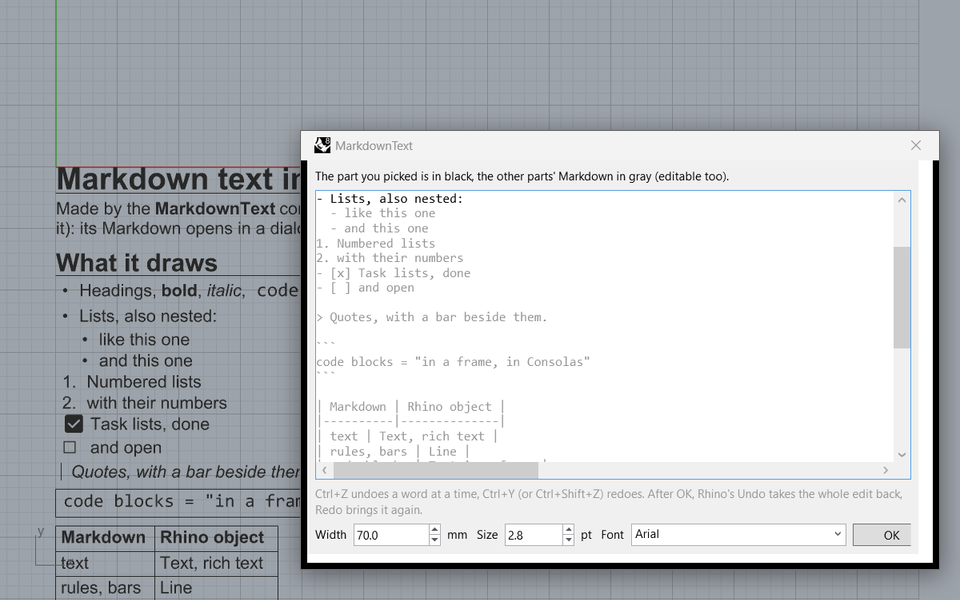
Task: Click '2. with their numbers' line in editor
Action: 390,258
